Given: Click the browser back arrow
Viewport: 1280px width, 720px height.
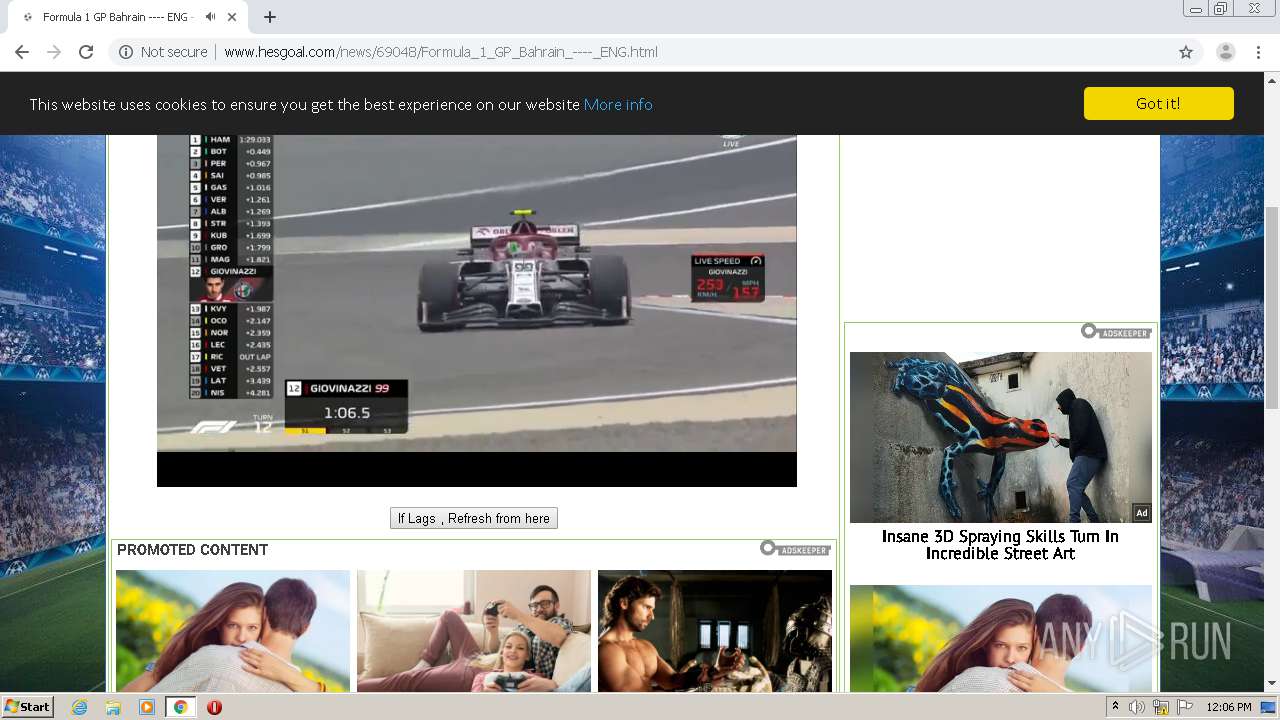Looking at the screenshot, I should coord(22,52).
